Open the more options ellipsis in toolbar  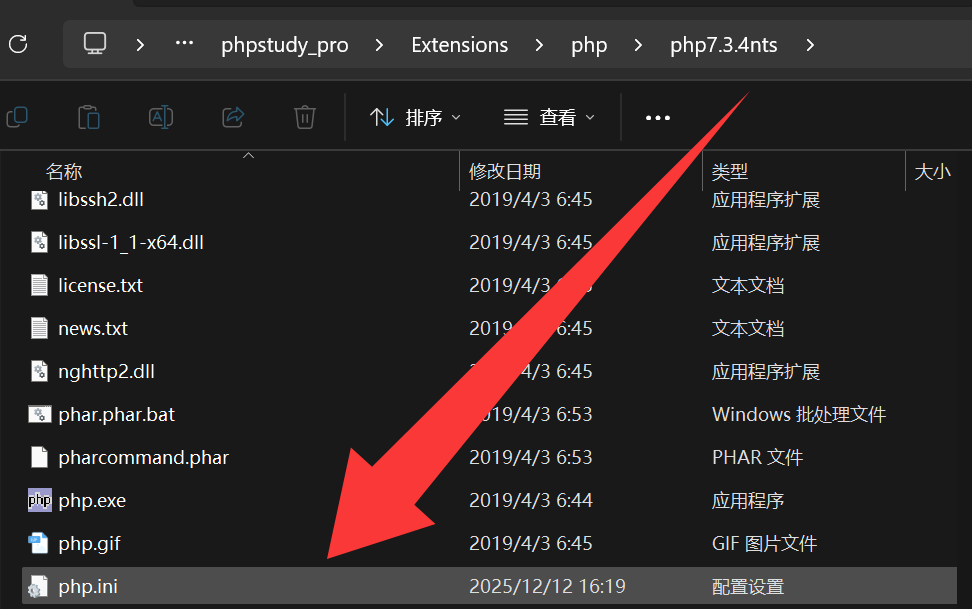tap(658, 118)
